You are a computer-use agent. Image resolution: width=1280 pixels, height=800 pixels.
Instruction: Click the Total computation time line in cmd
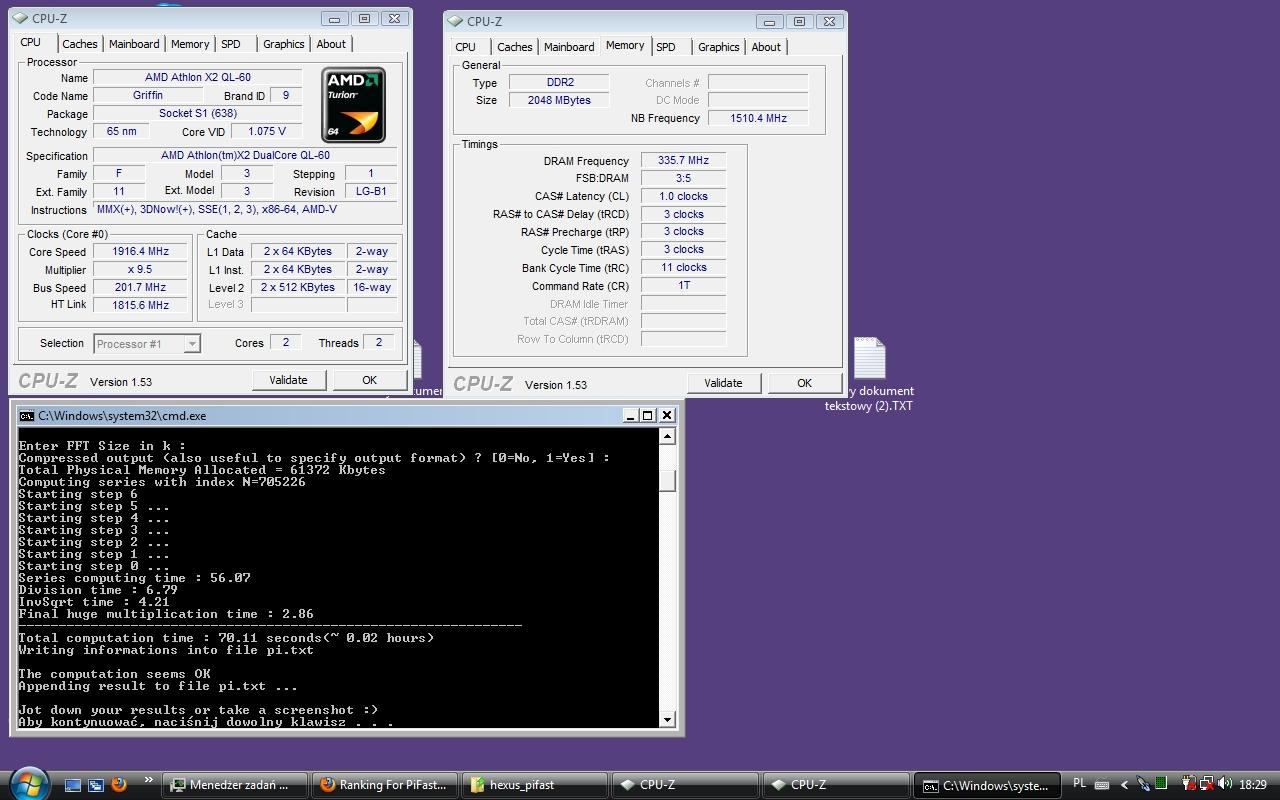pos(226,638)
